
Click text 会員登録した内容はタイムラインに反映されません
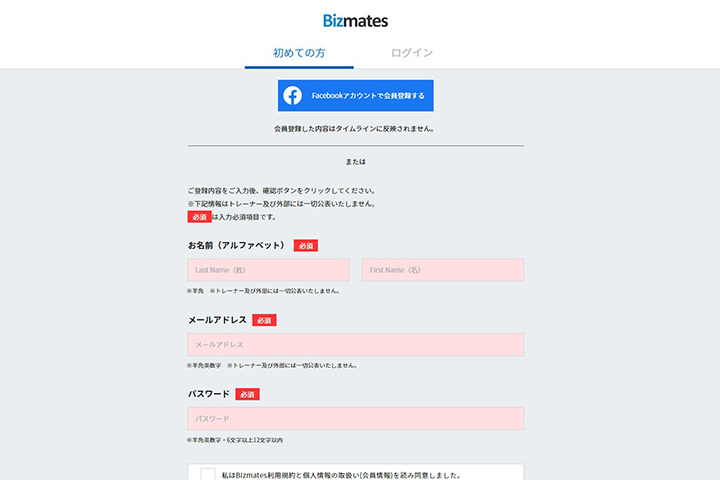tap(354, 129)
